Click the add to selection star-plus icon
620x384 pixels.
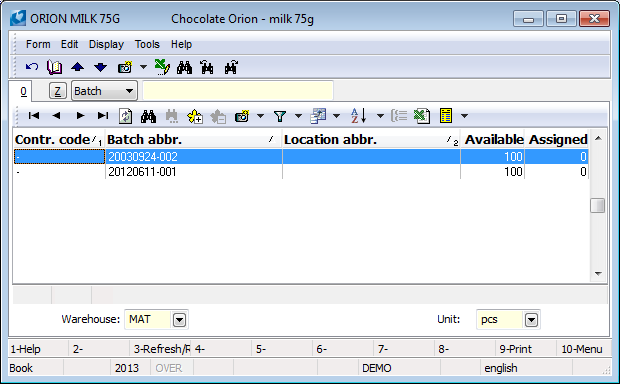195,116
